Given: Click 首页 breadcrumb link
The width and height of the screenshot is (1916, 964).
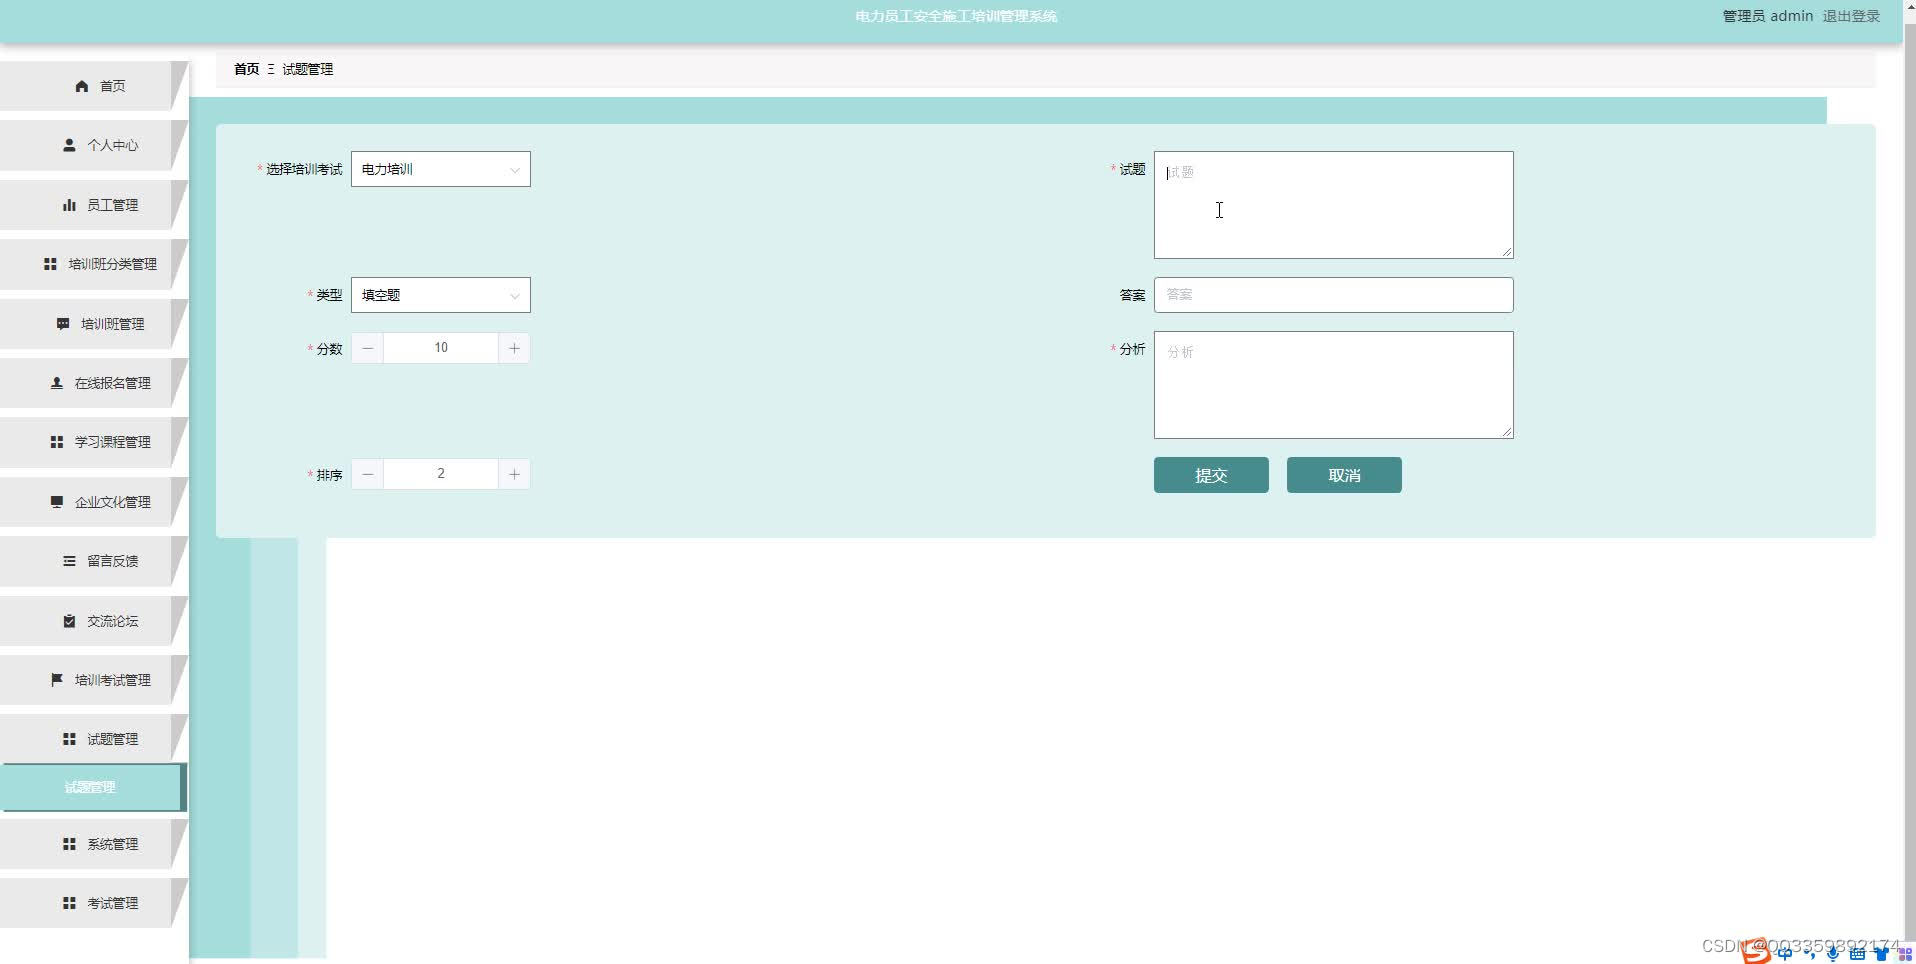Looking at the screenshot, I should point(246,69).
